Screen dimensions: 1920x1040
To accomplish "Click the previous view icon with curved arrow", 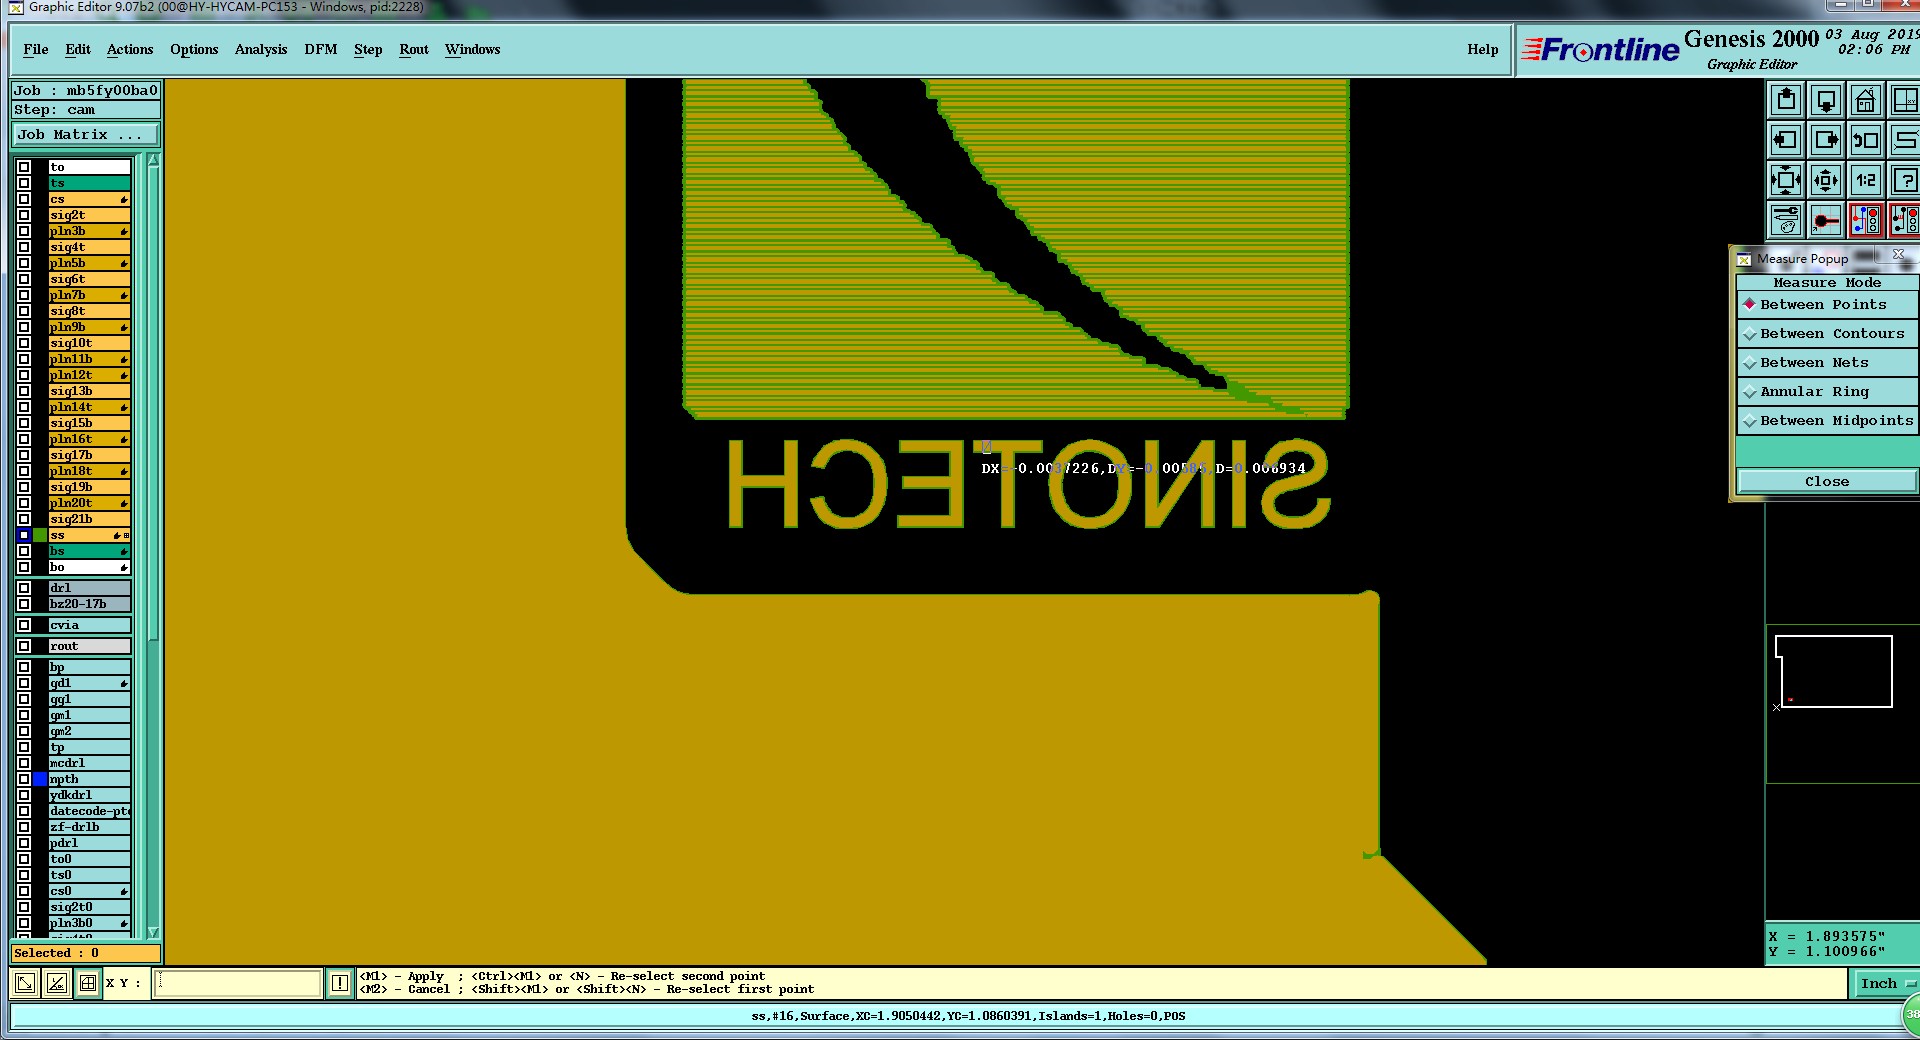I will point(1866,140).
